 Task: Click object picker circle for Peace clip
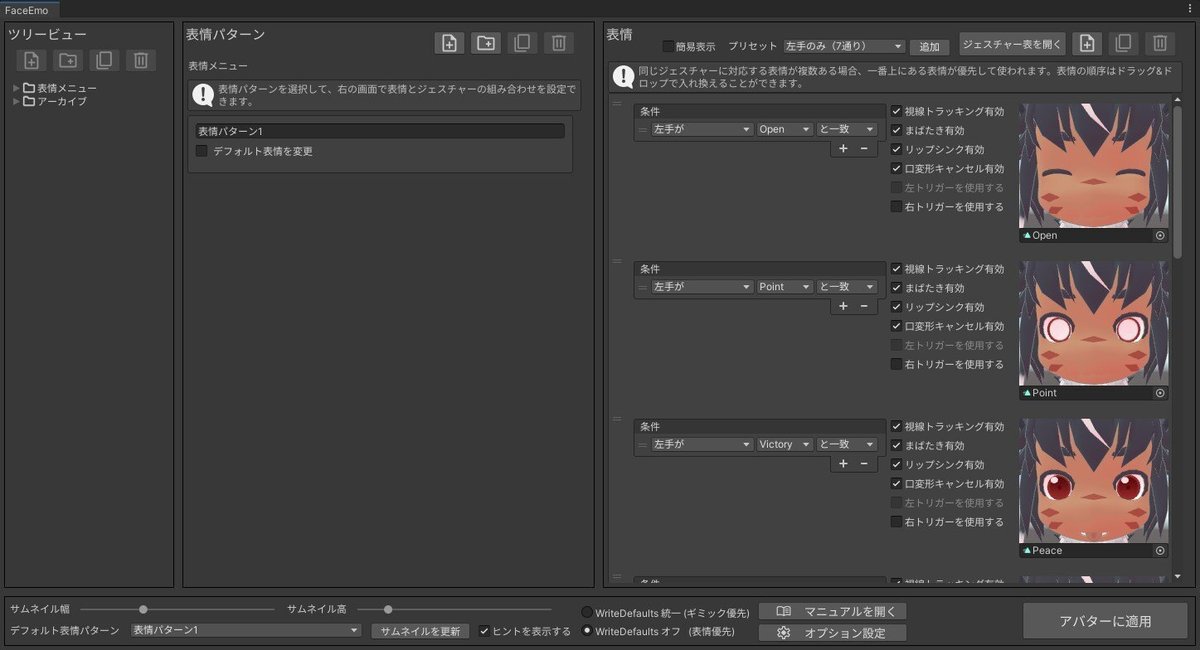[1160, 551]
